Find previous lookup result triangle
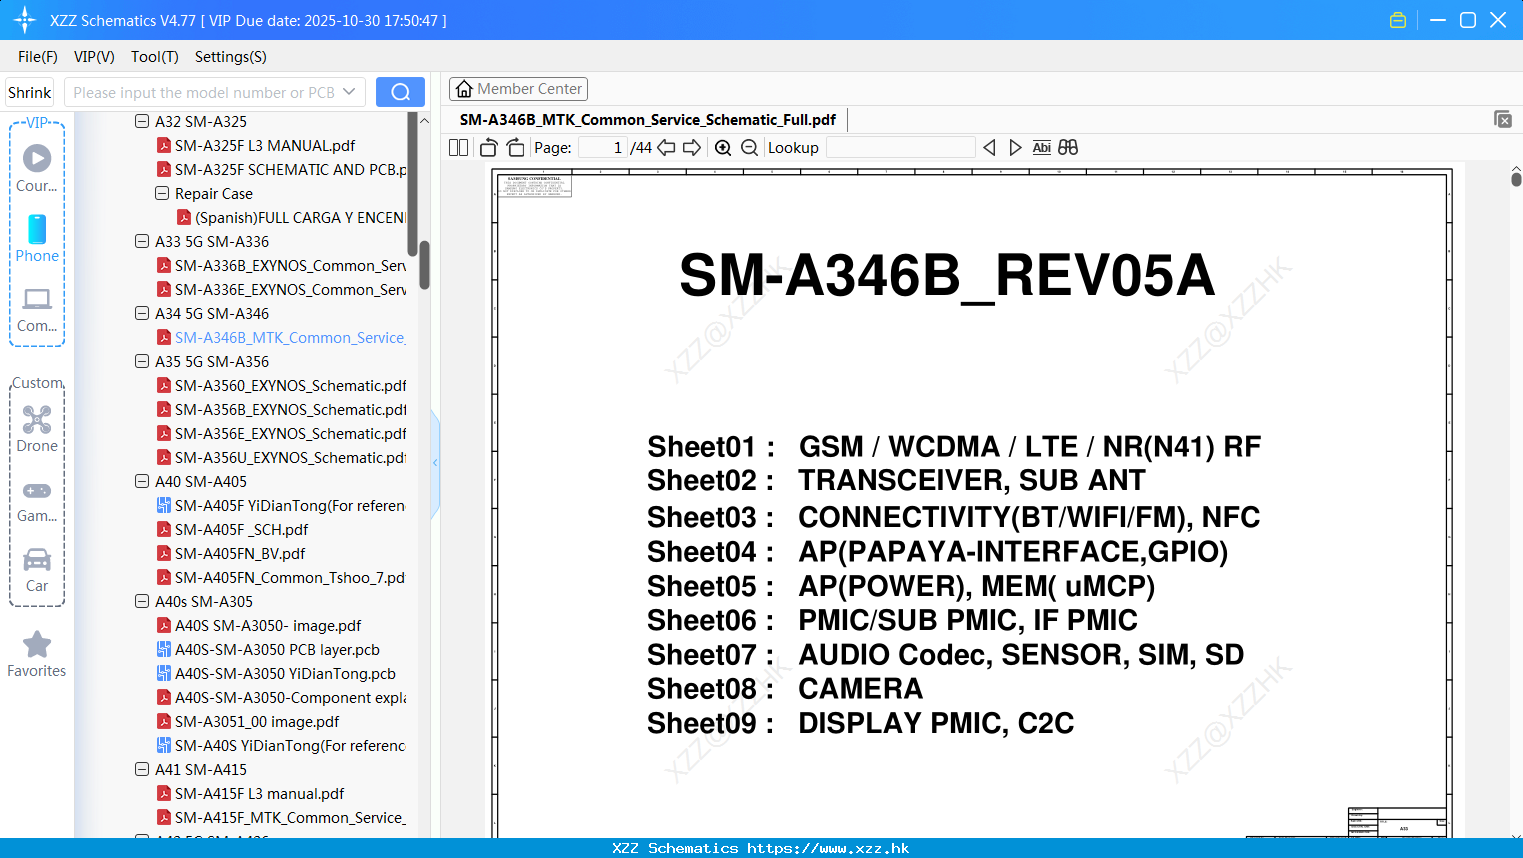The height and width of the screenshot is (858, 1523). coord(989,147)
